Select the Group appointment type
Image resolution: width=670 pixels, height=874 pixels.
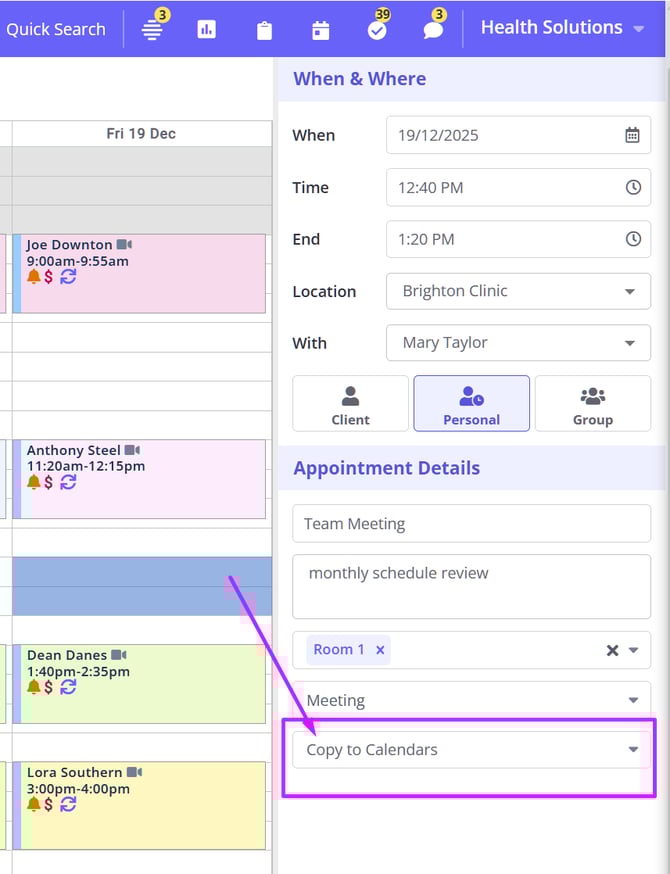point(592,404)
